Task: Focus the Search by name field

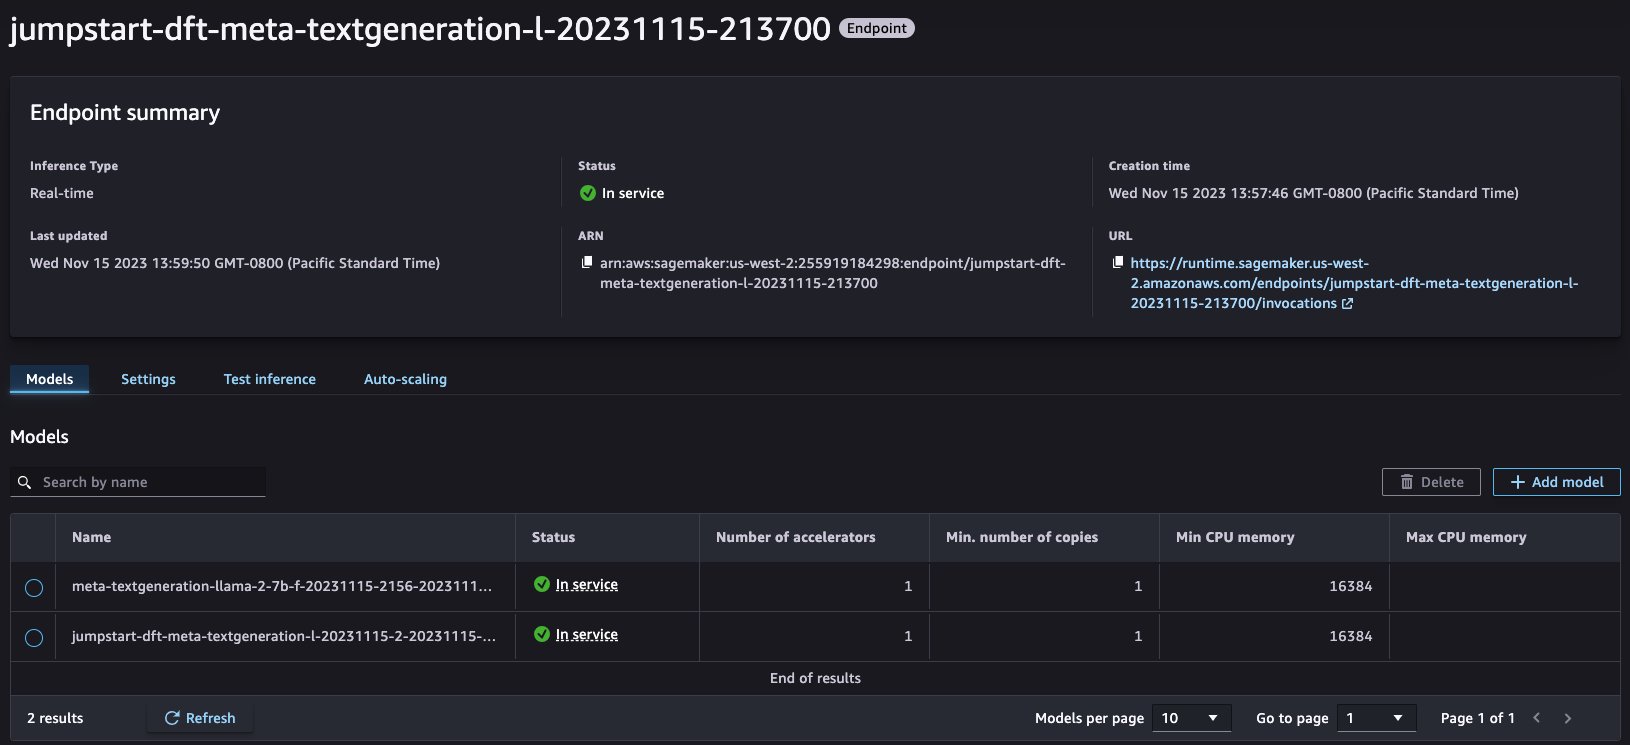Action: [x=138, y=482]
